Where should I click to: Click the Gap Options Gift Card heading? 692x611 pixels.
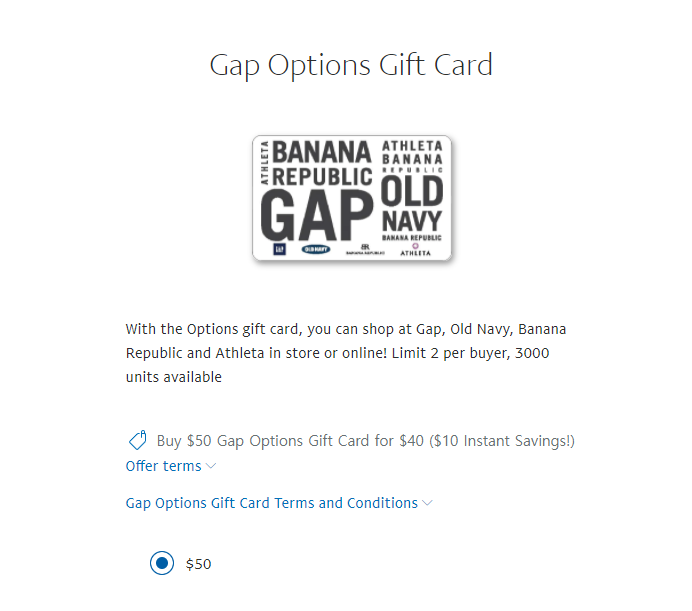(x=351, y=65)
